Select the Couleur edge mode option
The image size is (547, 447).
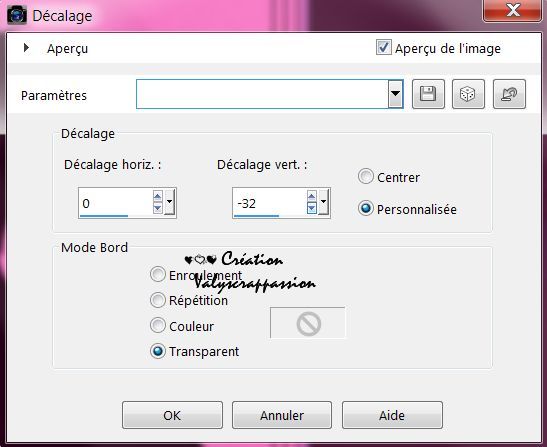coord(158,326)
